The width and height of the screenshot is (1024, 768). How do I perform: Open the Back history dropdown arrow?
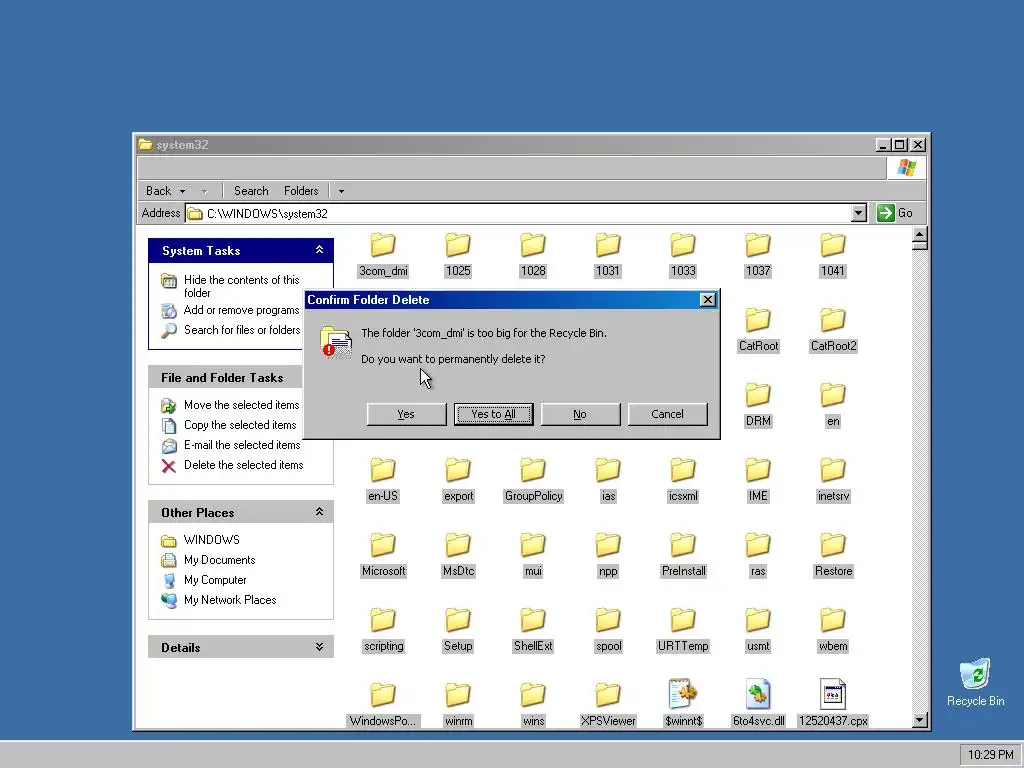tap(182, 191)
